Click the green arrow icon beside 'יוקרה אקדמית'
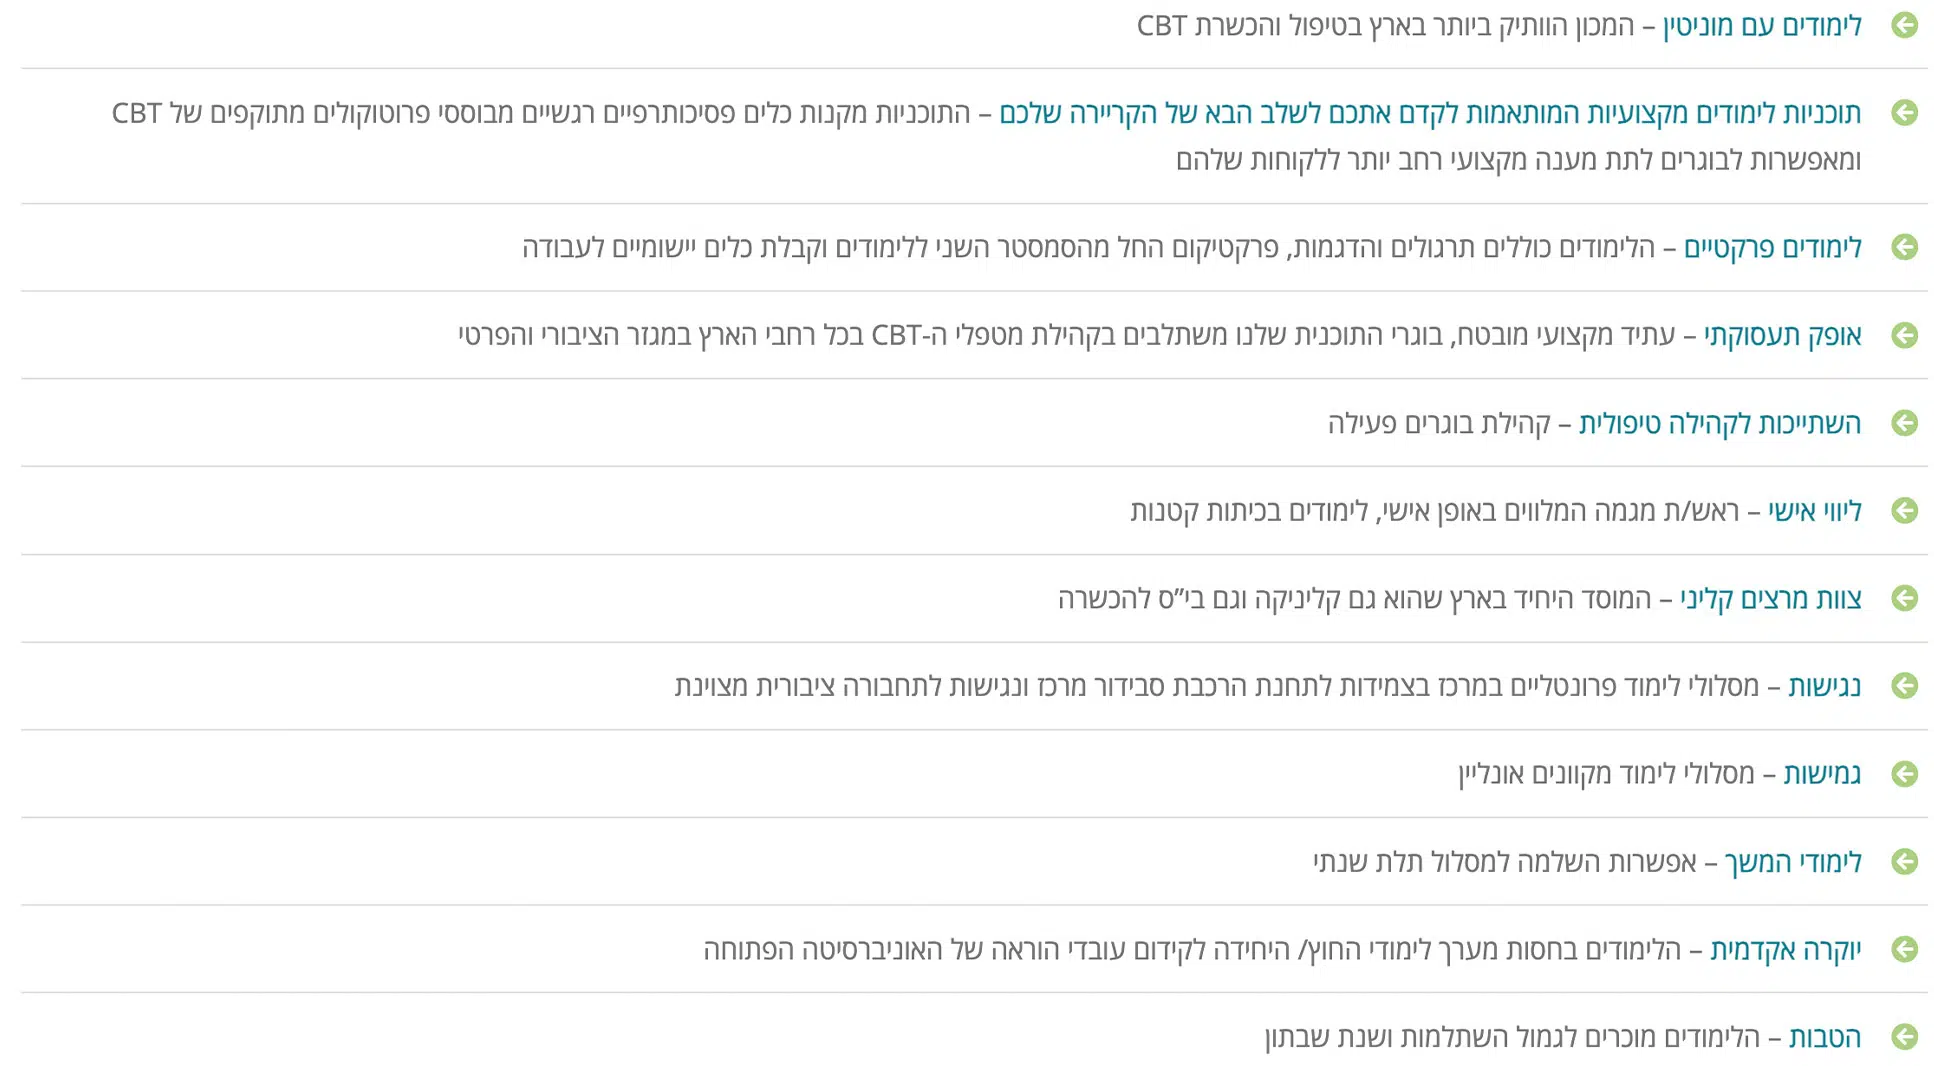The image size is (1934, 1066). pyautogui.click(x=1904, y=949)
